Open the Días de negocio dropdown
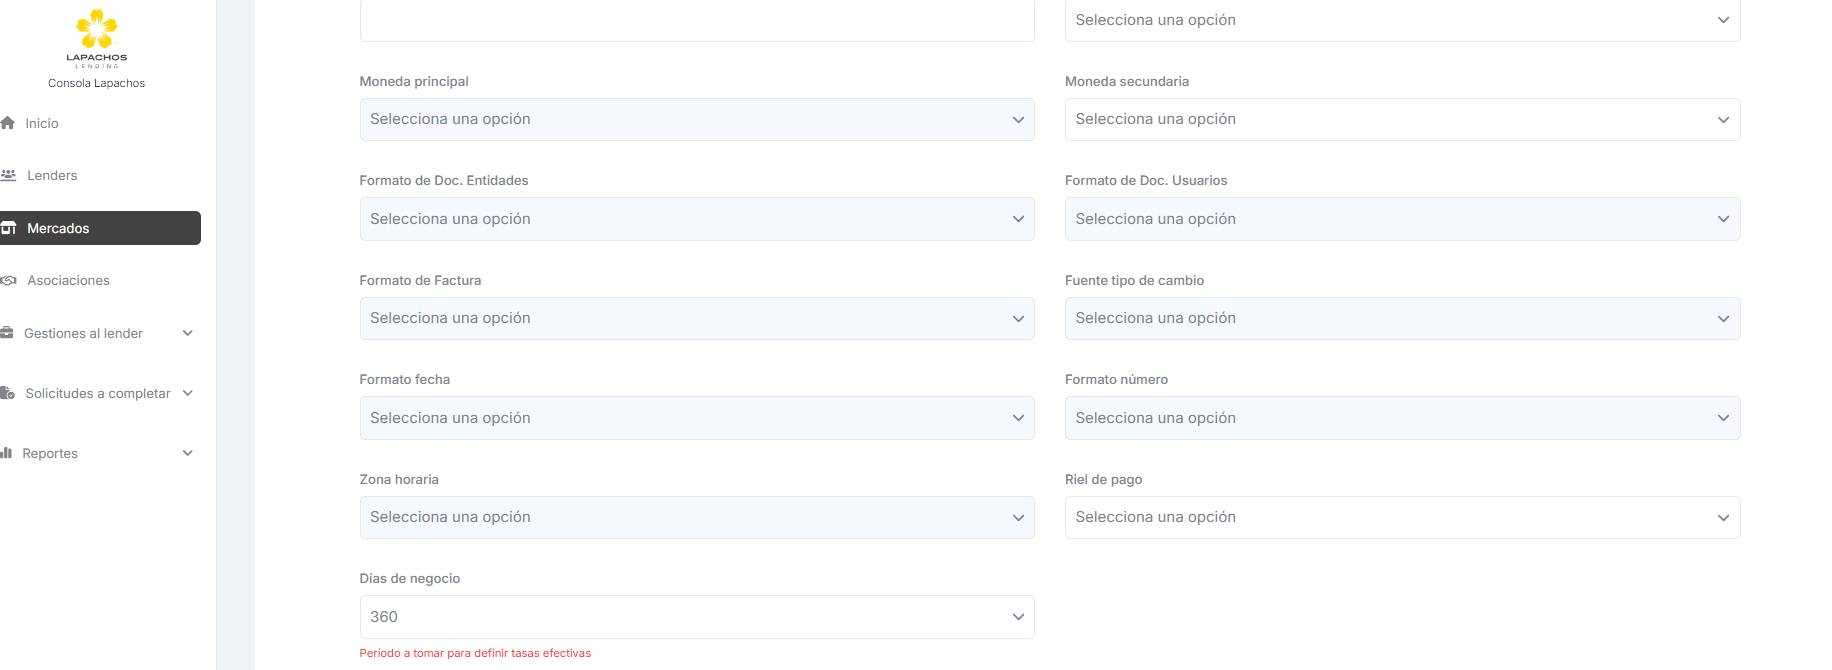 pyautogui.click(x=696, y=617)
